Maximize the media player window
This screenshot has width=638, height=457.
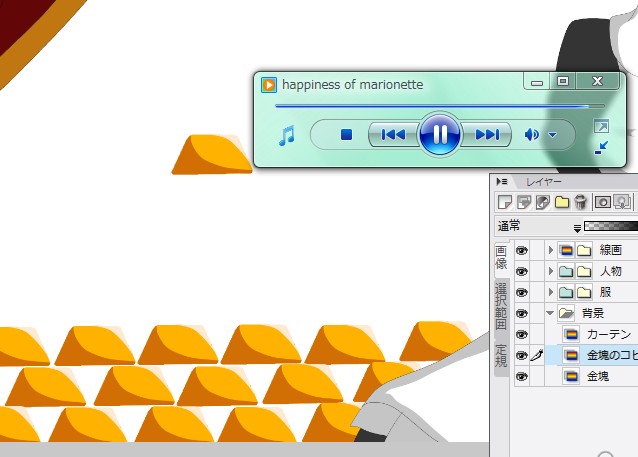(563, 81)
